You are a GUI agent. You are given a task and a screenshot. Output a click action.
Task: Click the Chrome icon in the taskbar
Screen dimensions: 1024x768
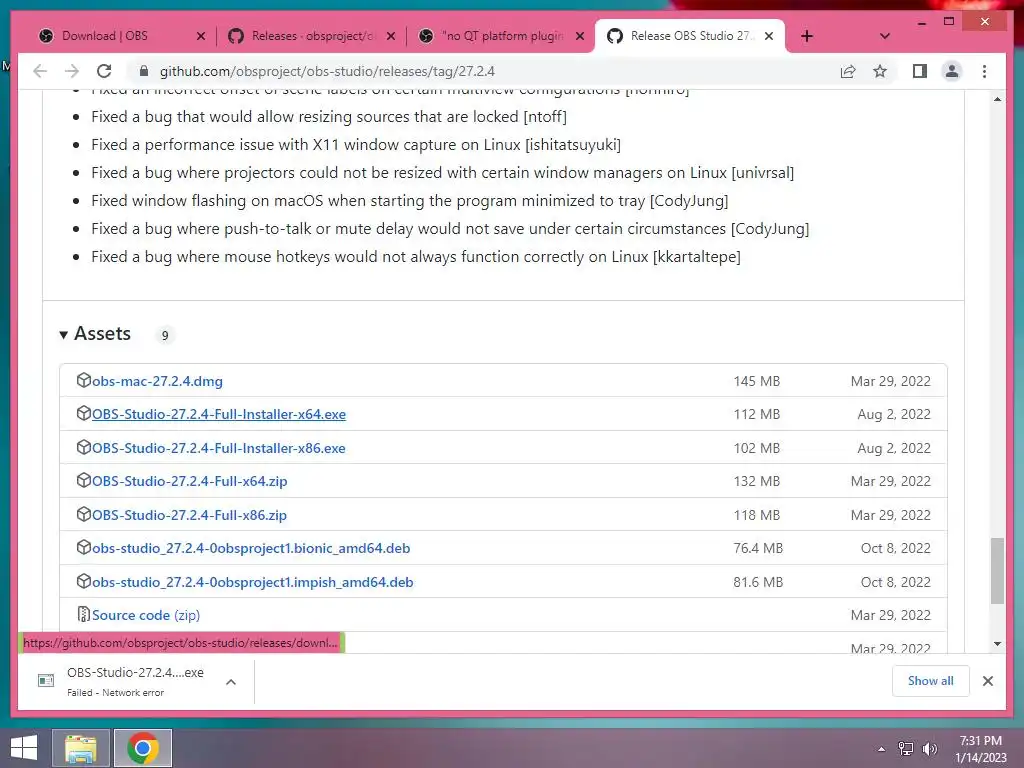(x=143, y=748)
